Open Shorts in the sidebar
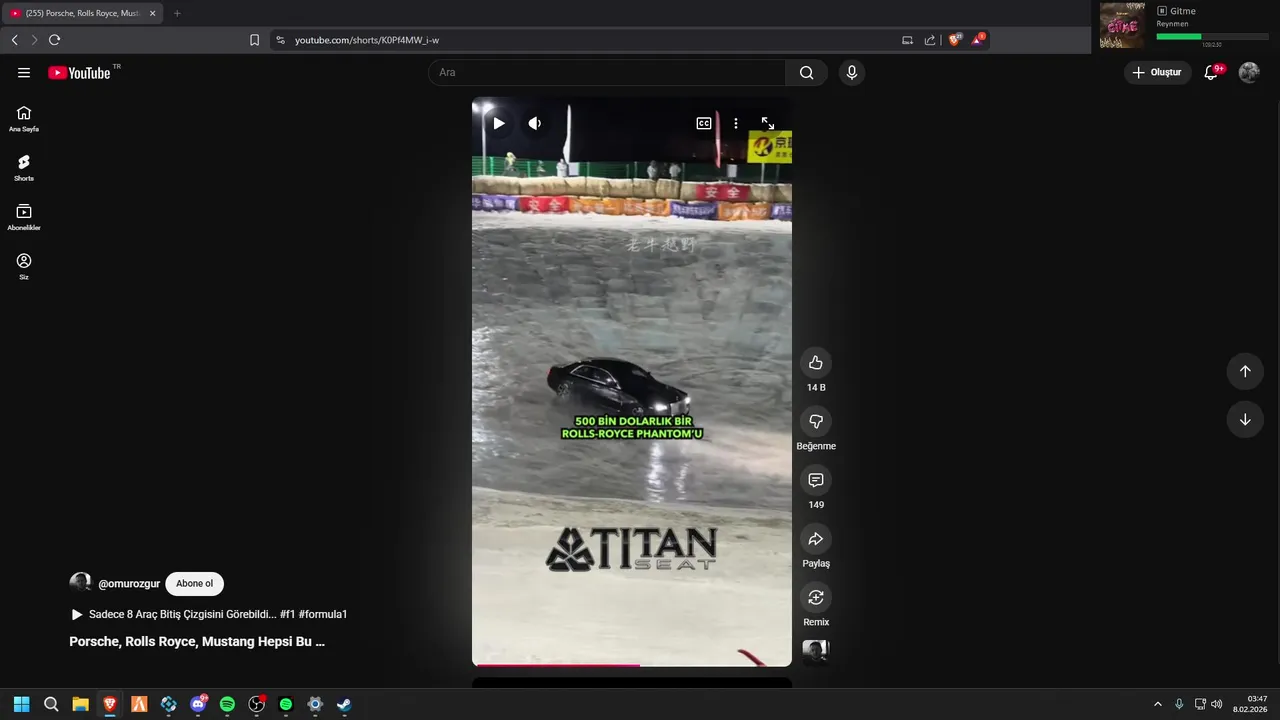This screenshot has width=1280, height=720. click(24, 168)
